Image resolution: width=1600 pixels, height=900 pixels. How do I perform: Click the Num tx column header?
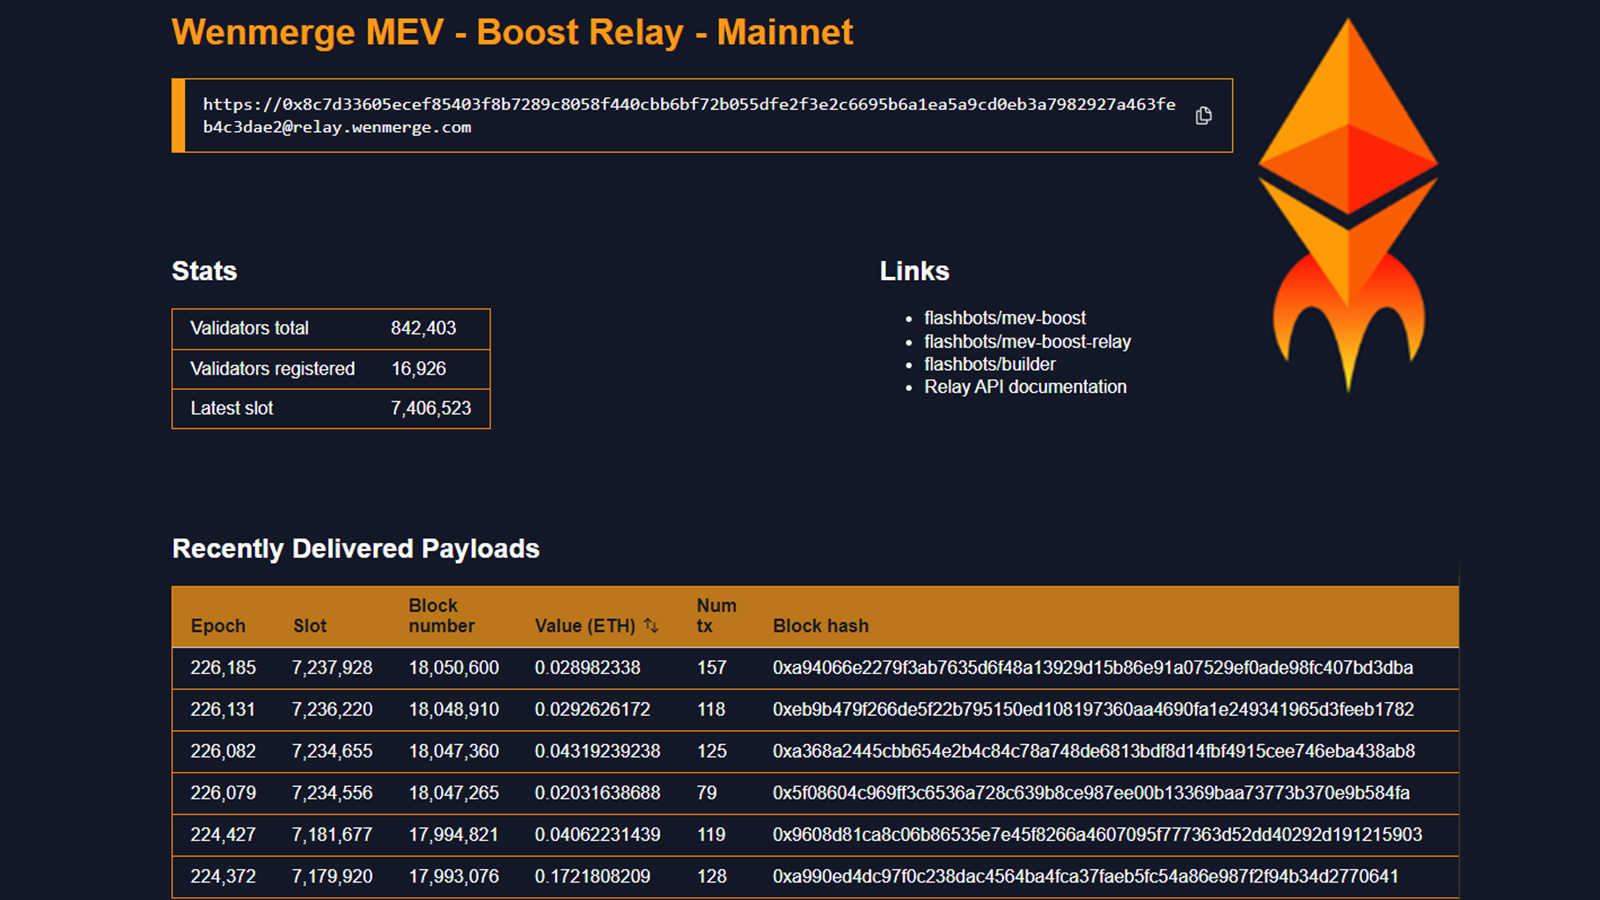click(x=716, y=616)
